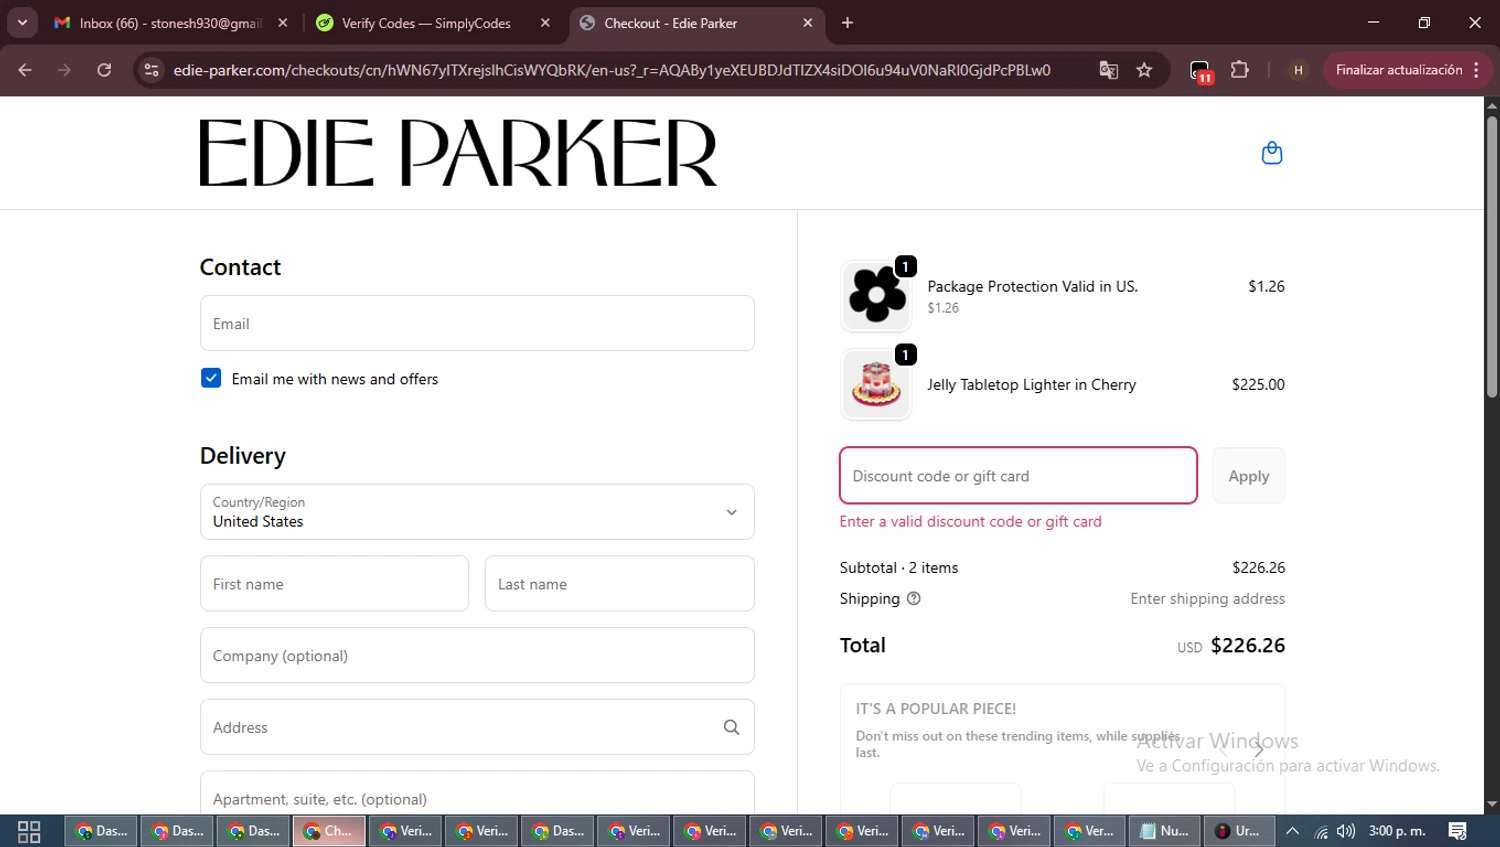Image resolution: width=1500 pixels, height=847 pixels.
Task: Click the Package Protection product thumbnail
Action: pyautogui.click(x=876, y=296)
